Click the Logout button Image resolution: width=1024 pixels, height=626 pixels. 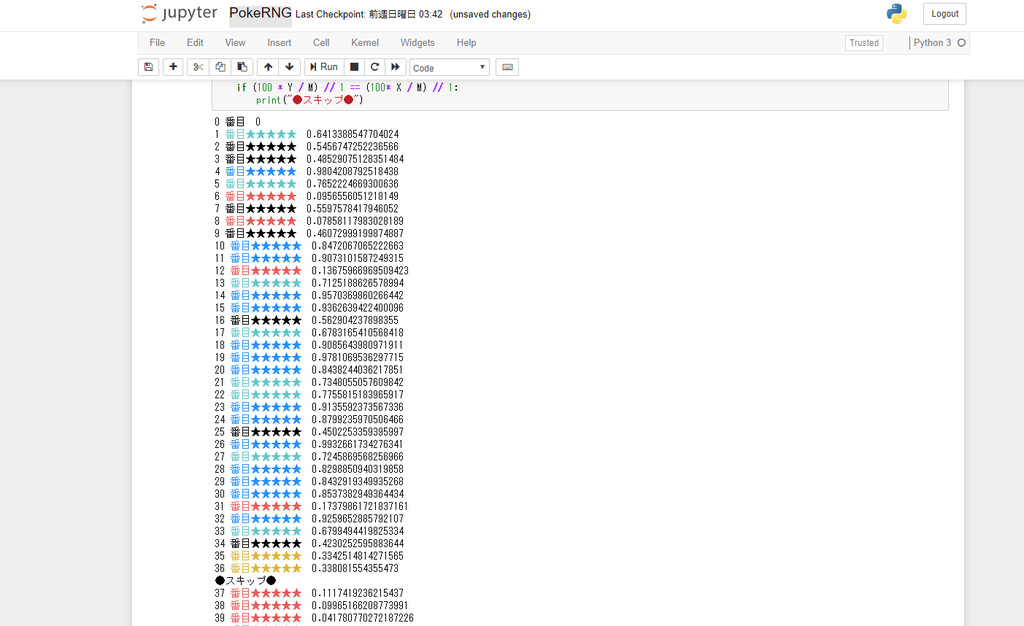944,14
